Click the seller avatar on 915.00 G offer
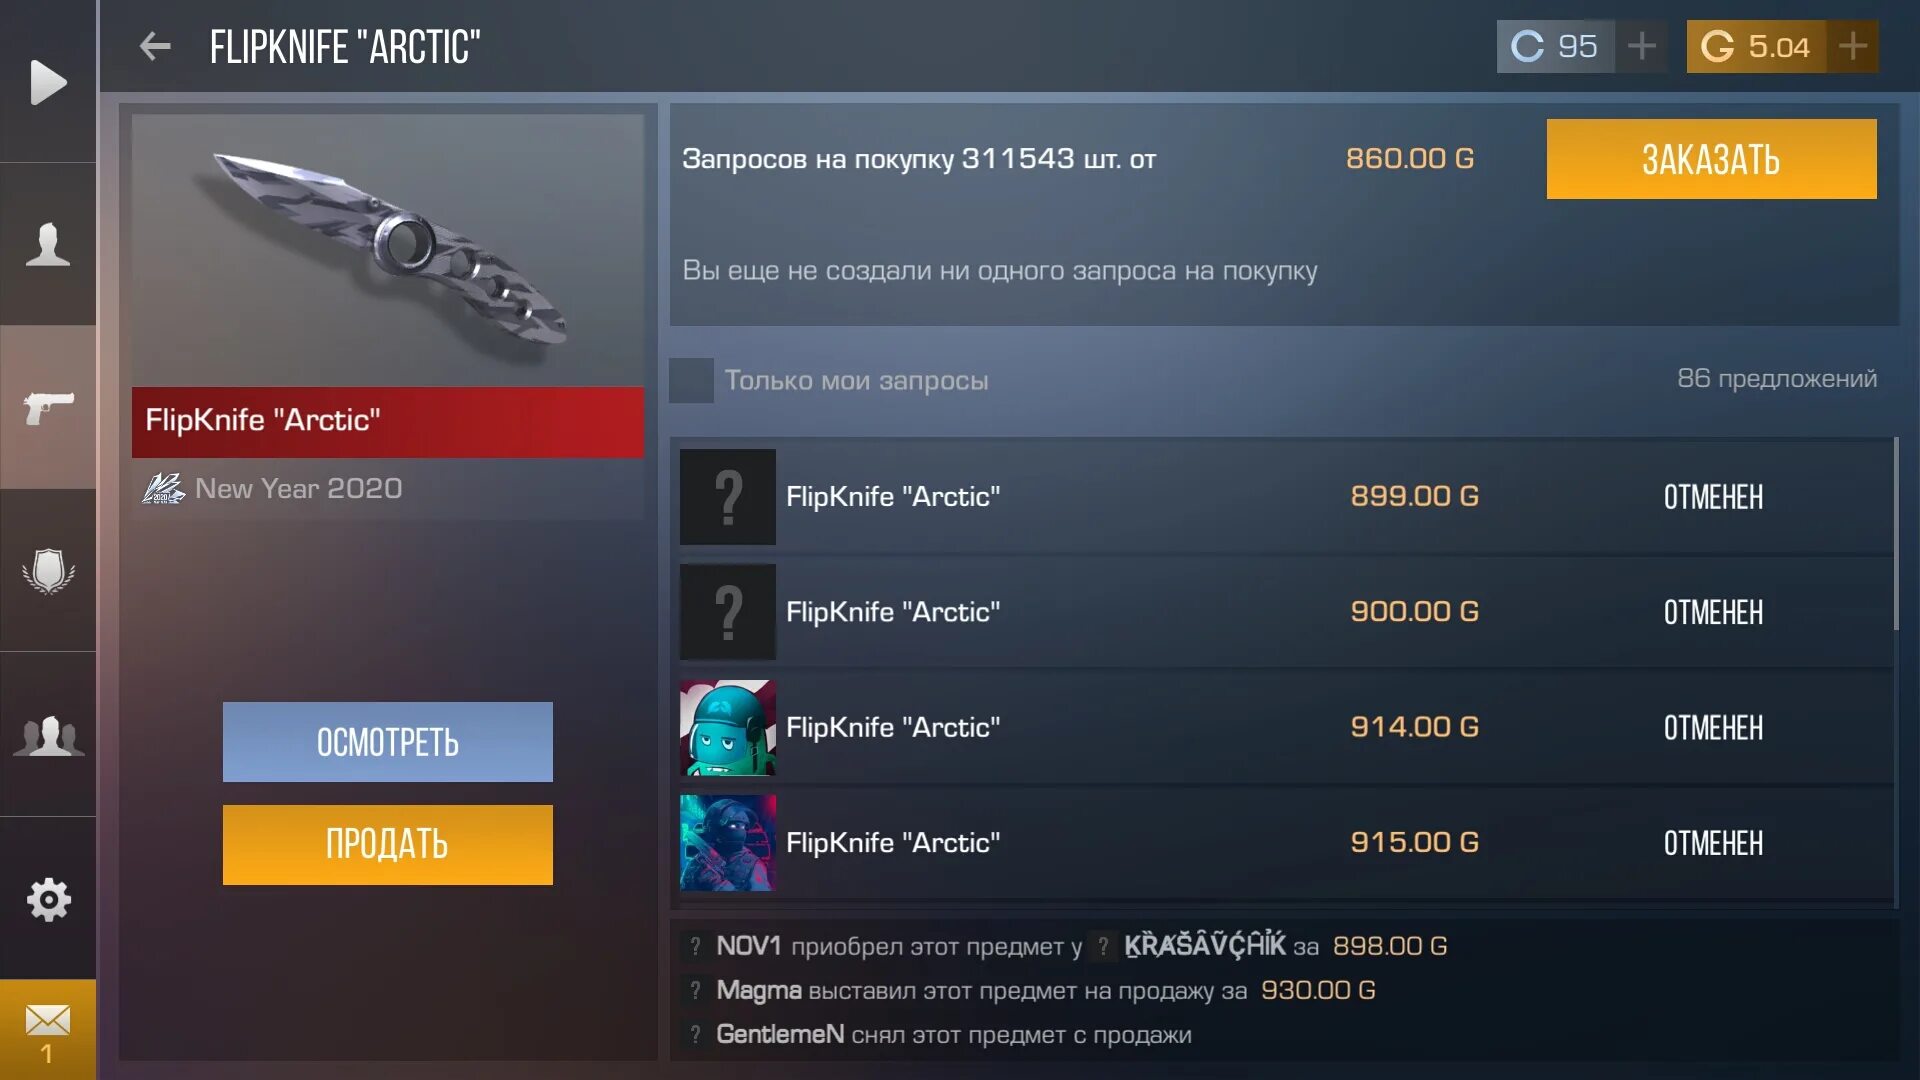The width and height of the screenshot is (1920, 1080). (728, 843)
